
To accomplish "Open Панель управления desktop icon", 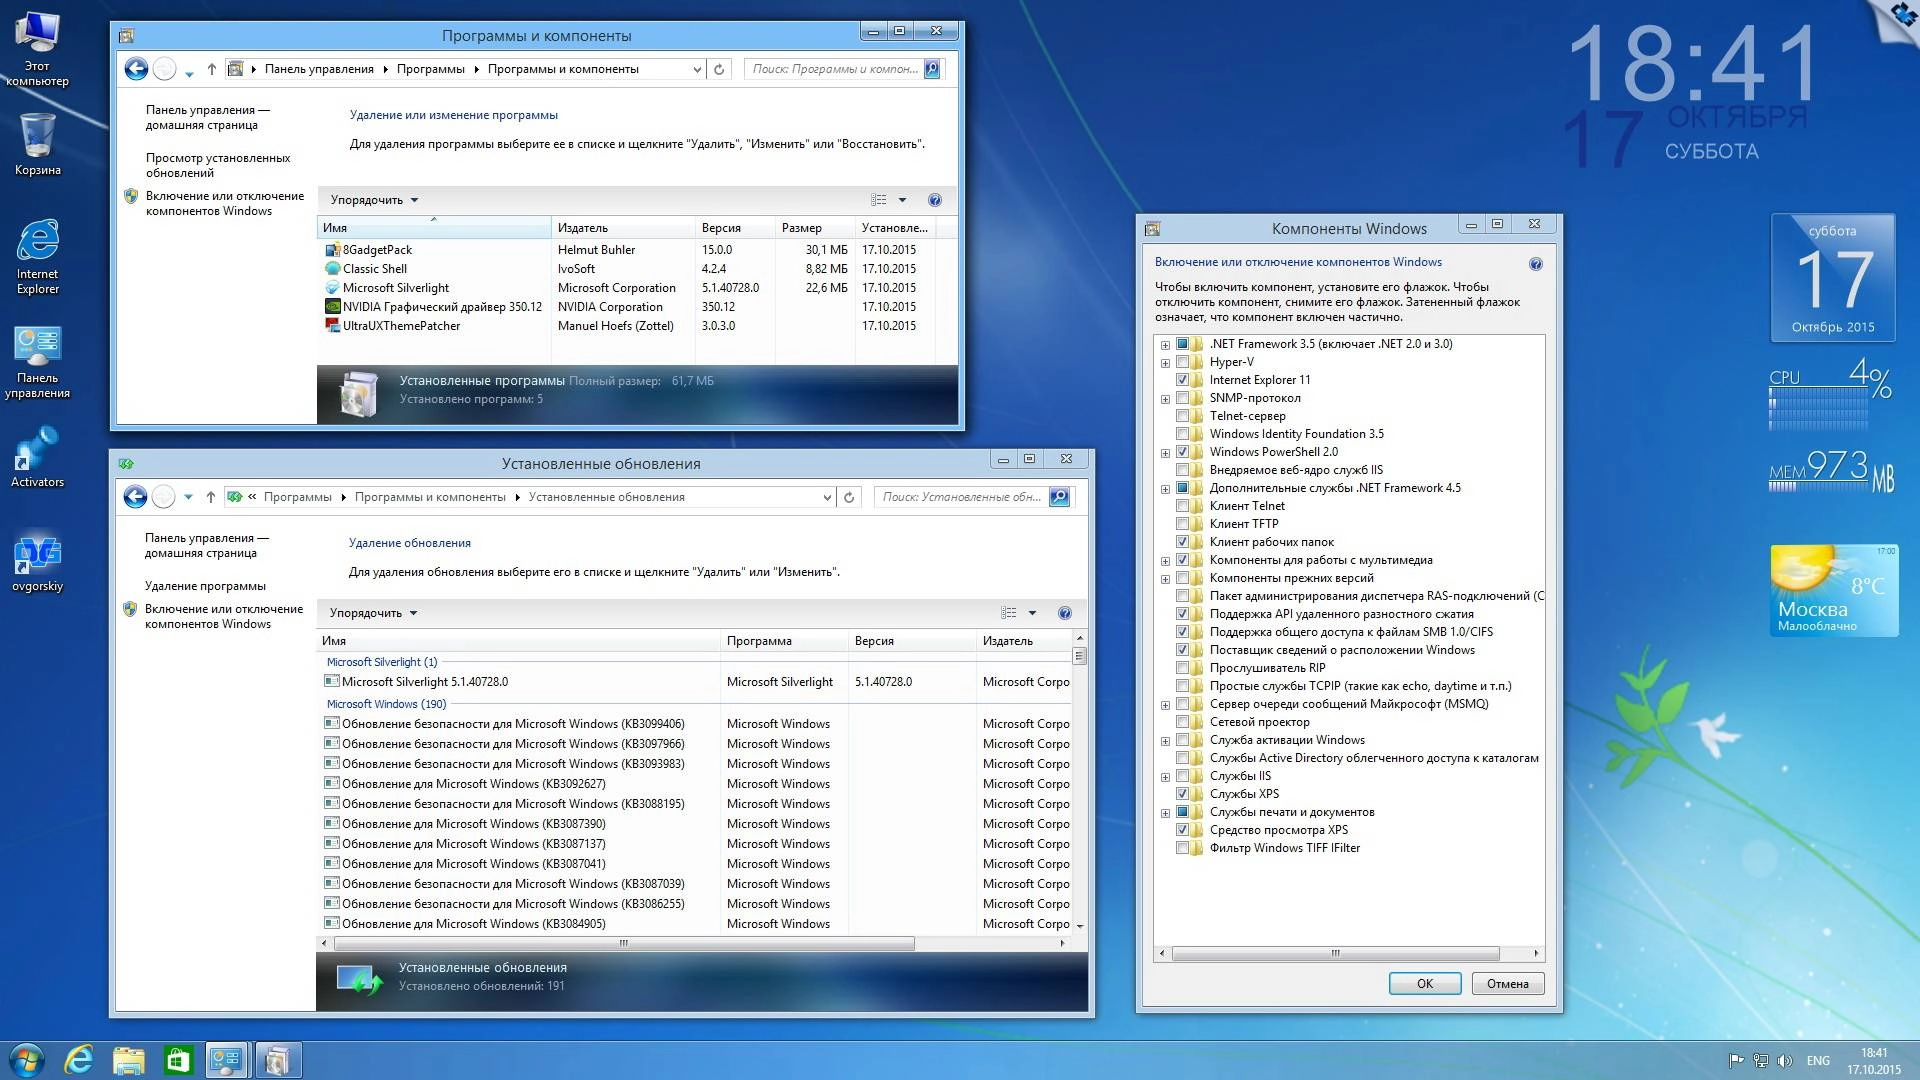I will pos(37,362).
